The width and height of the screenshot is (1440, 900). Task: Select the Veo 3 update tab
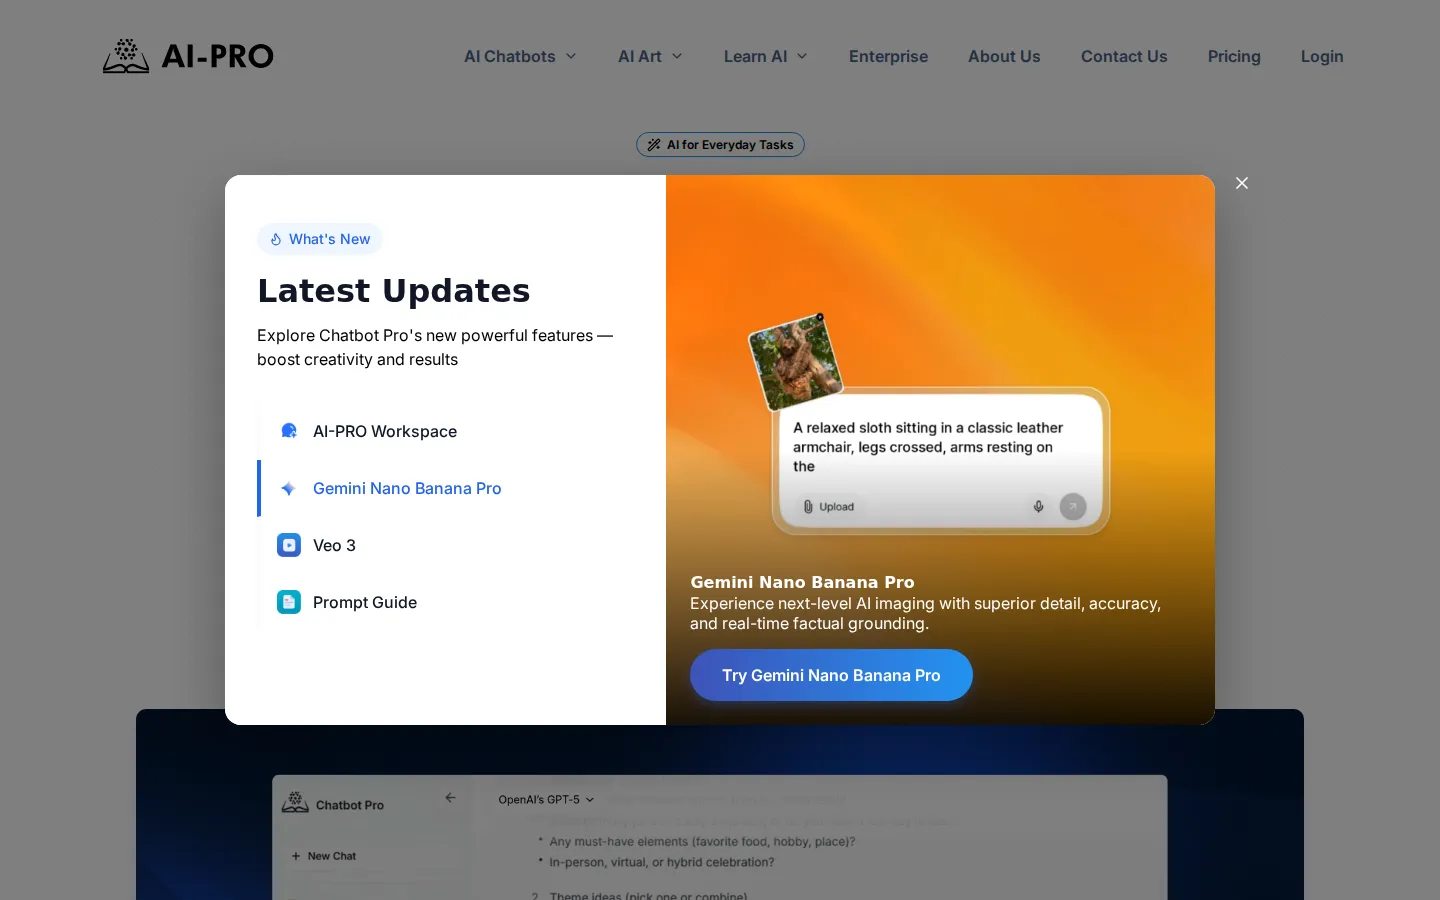[446, 545]
